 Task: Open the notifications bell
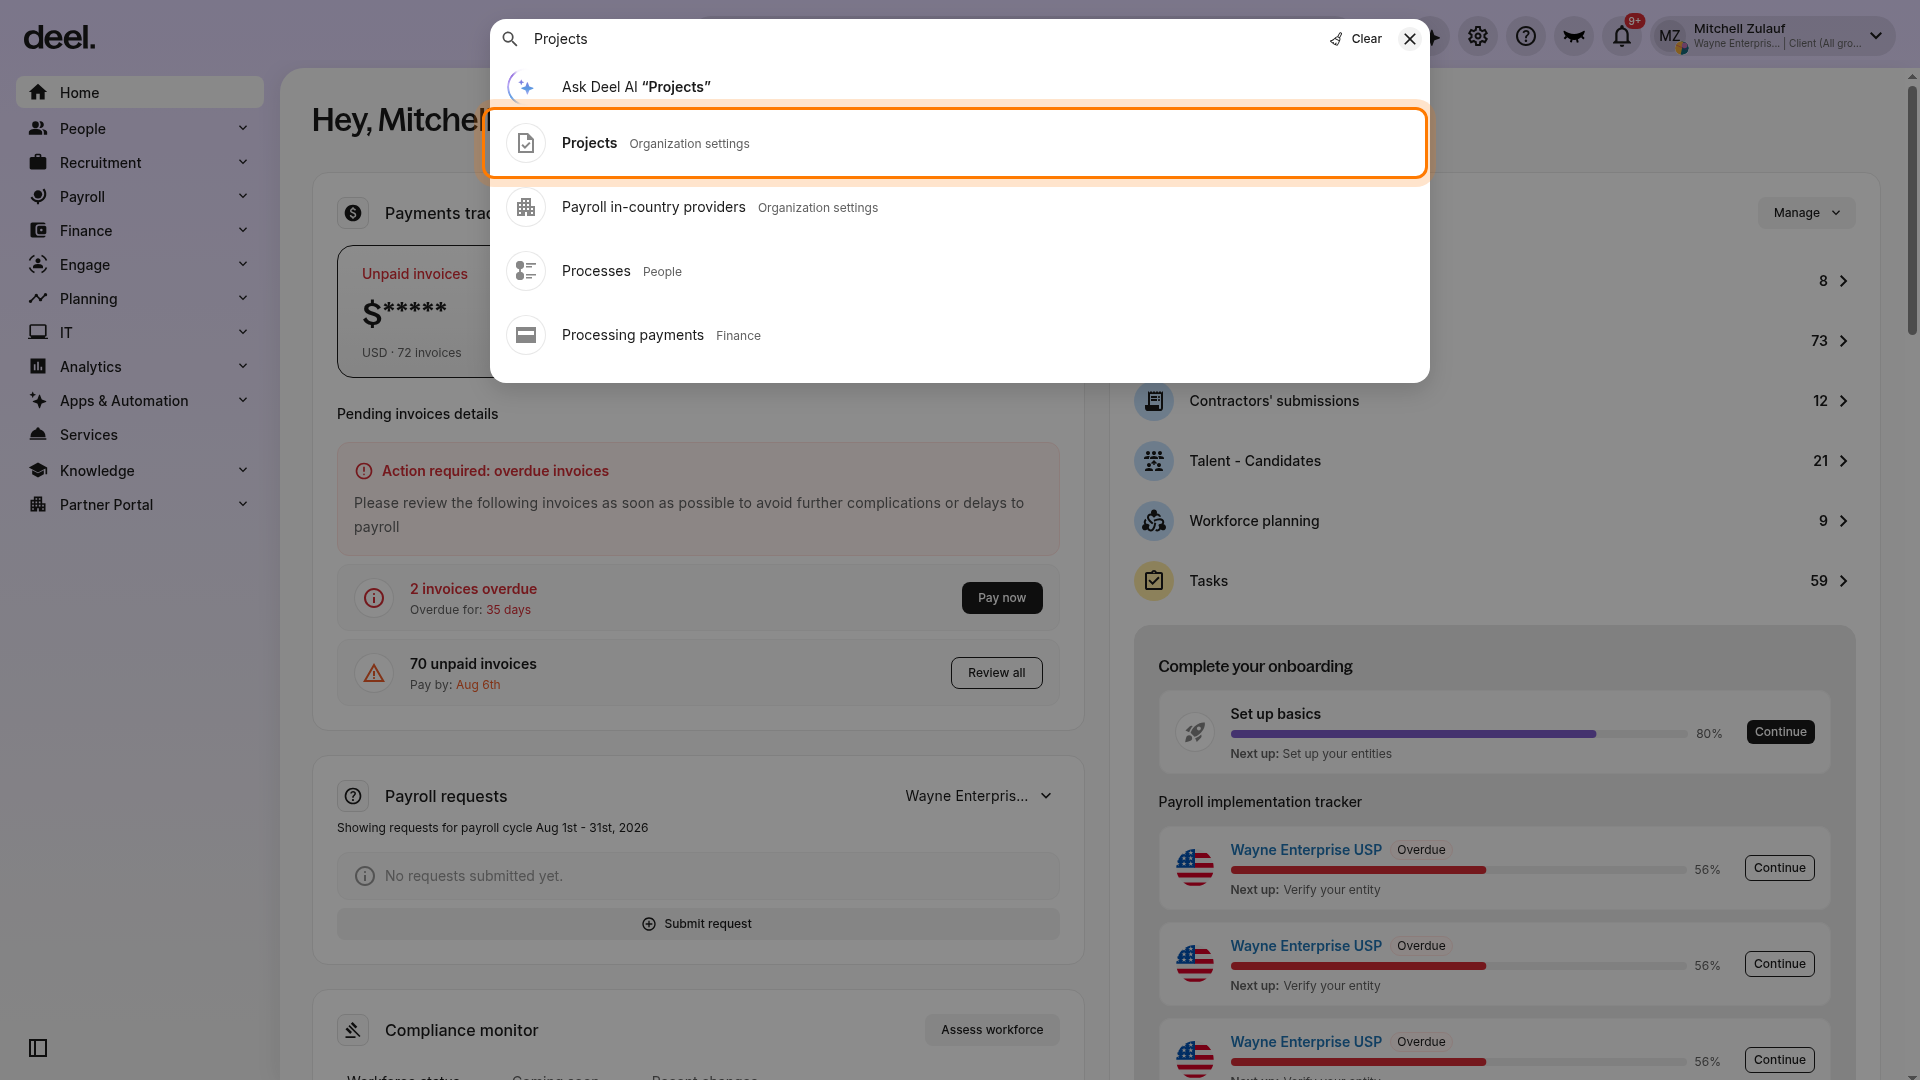point(1622,37)
